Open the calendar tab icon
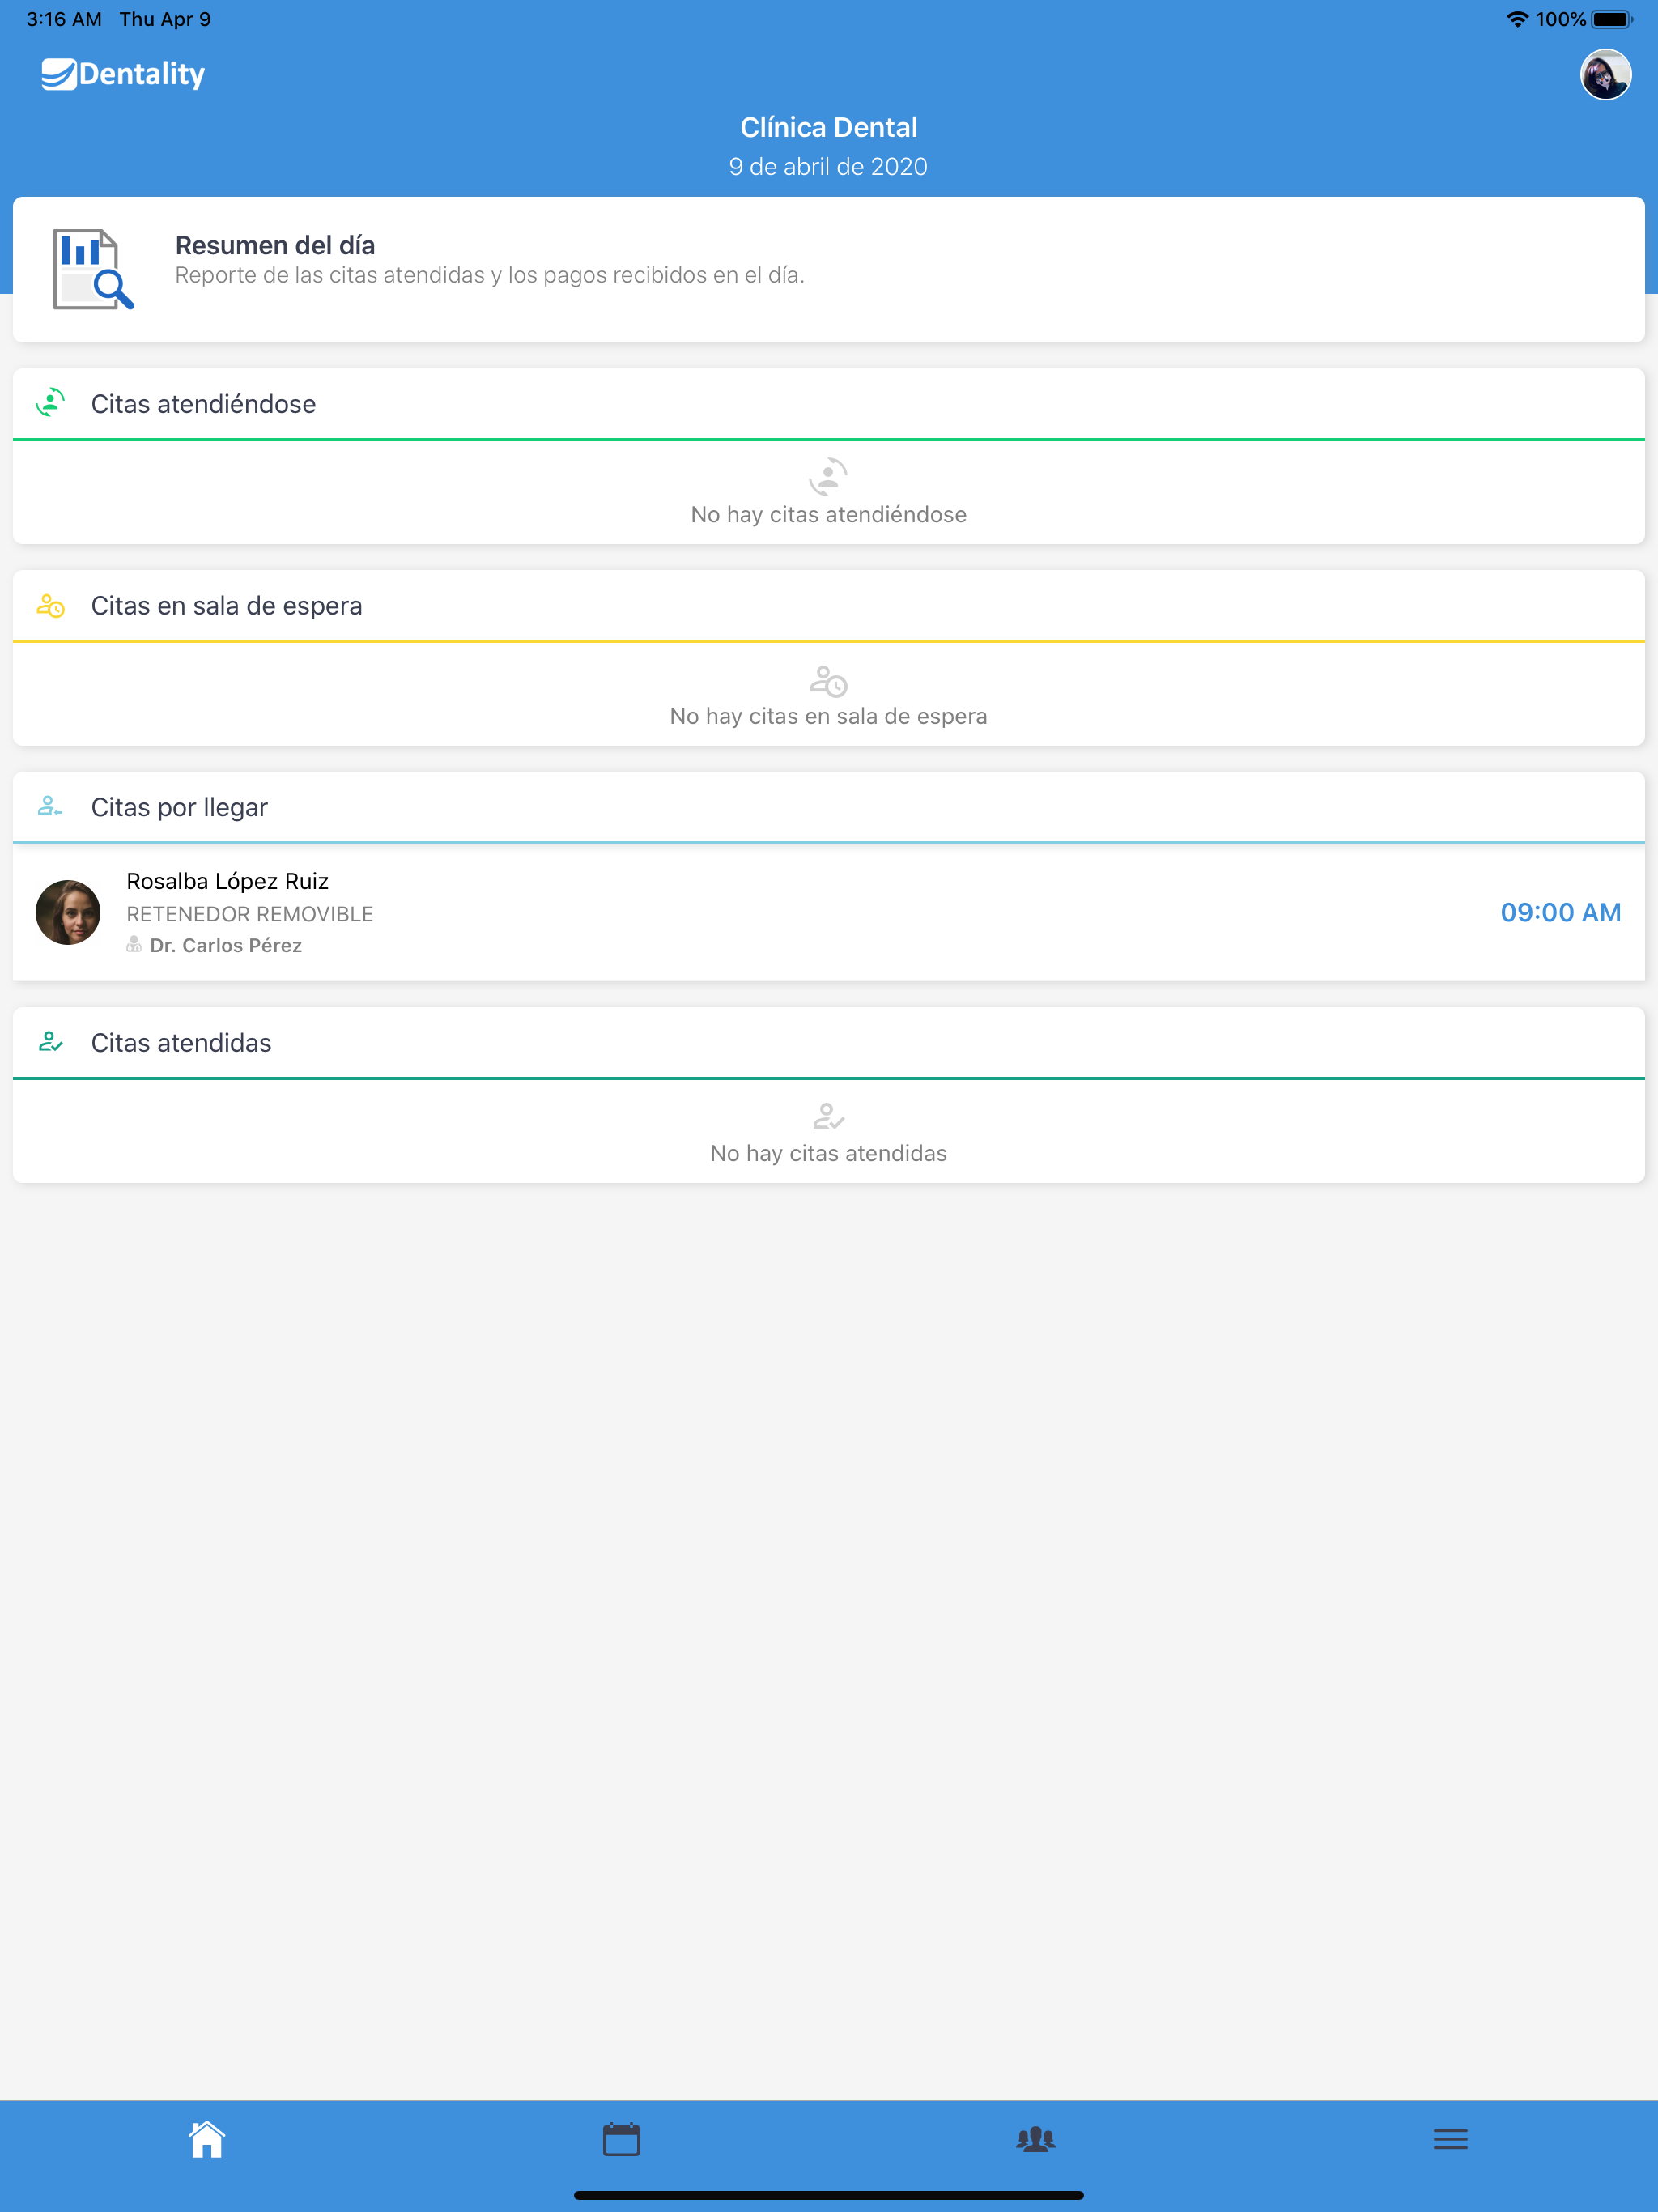The width and height of the screenshot is (1658, 2212). 621,2139
